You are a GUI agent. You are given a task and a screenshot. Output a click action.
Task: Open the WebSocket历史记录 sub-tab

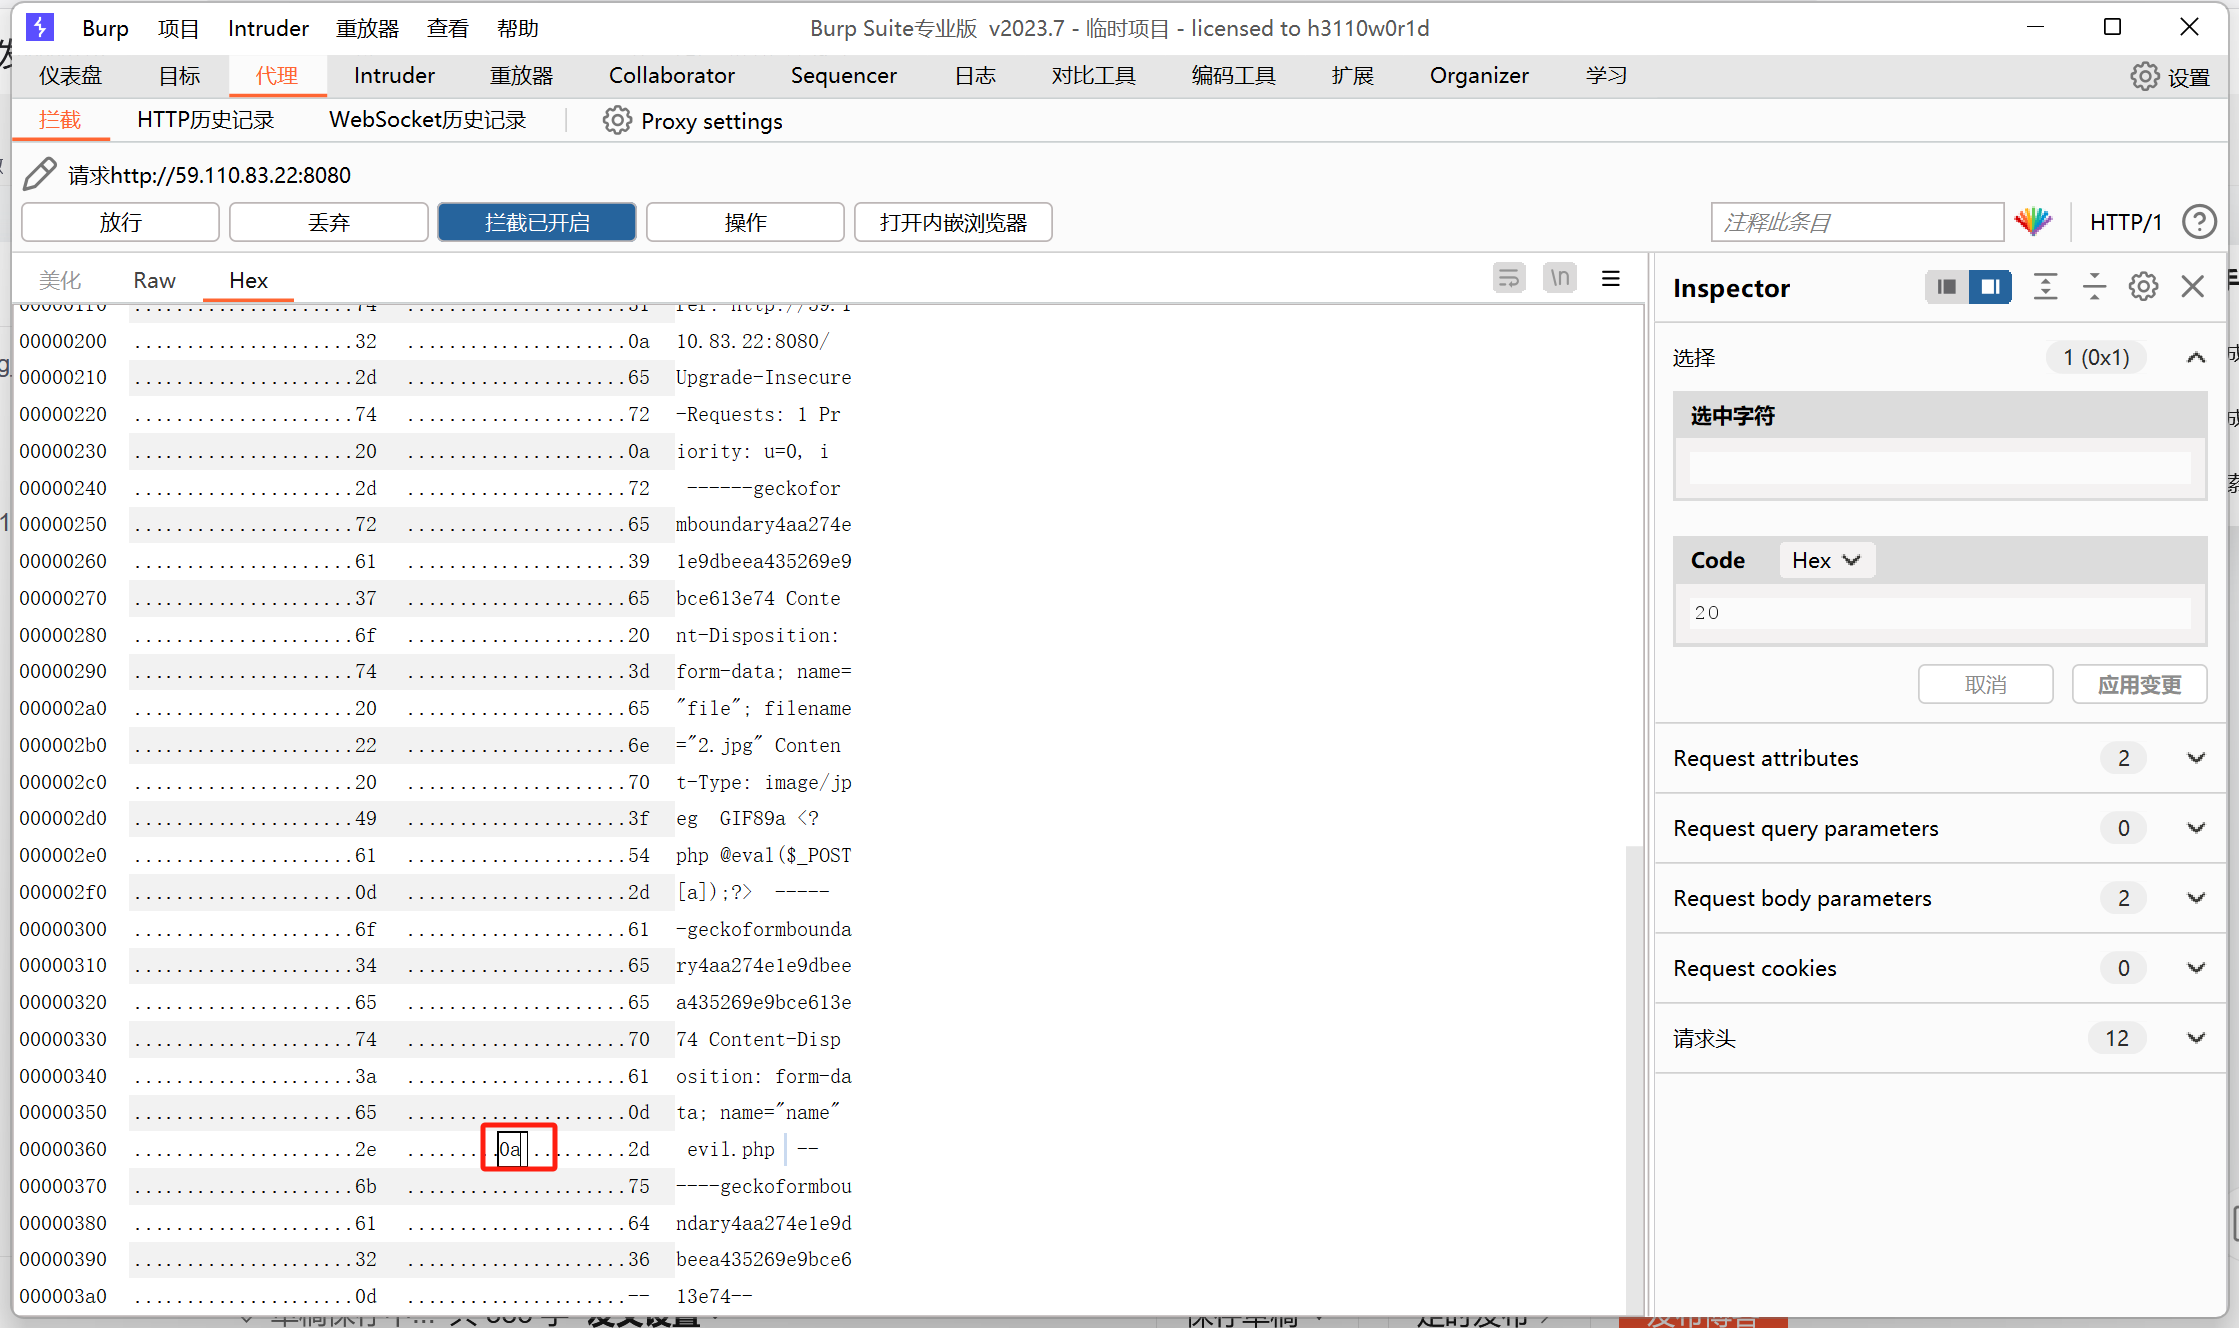pyautogui.click(x=427, y=120)
